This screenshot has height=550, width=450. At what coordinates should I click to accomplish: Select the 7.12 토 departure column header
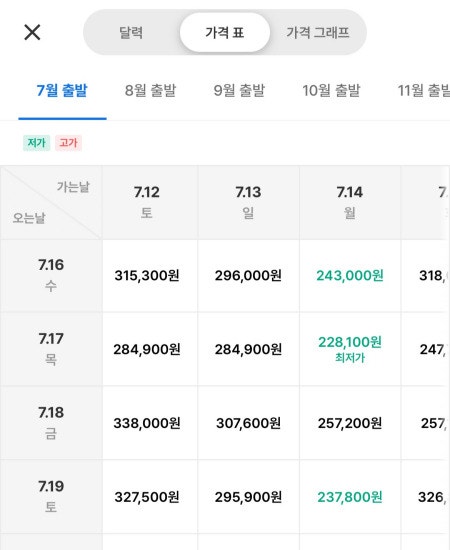tap(147, 202)
